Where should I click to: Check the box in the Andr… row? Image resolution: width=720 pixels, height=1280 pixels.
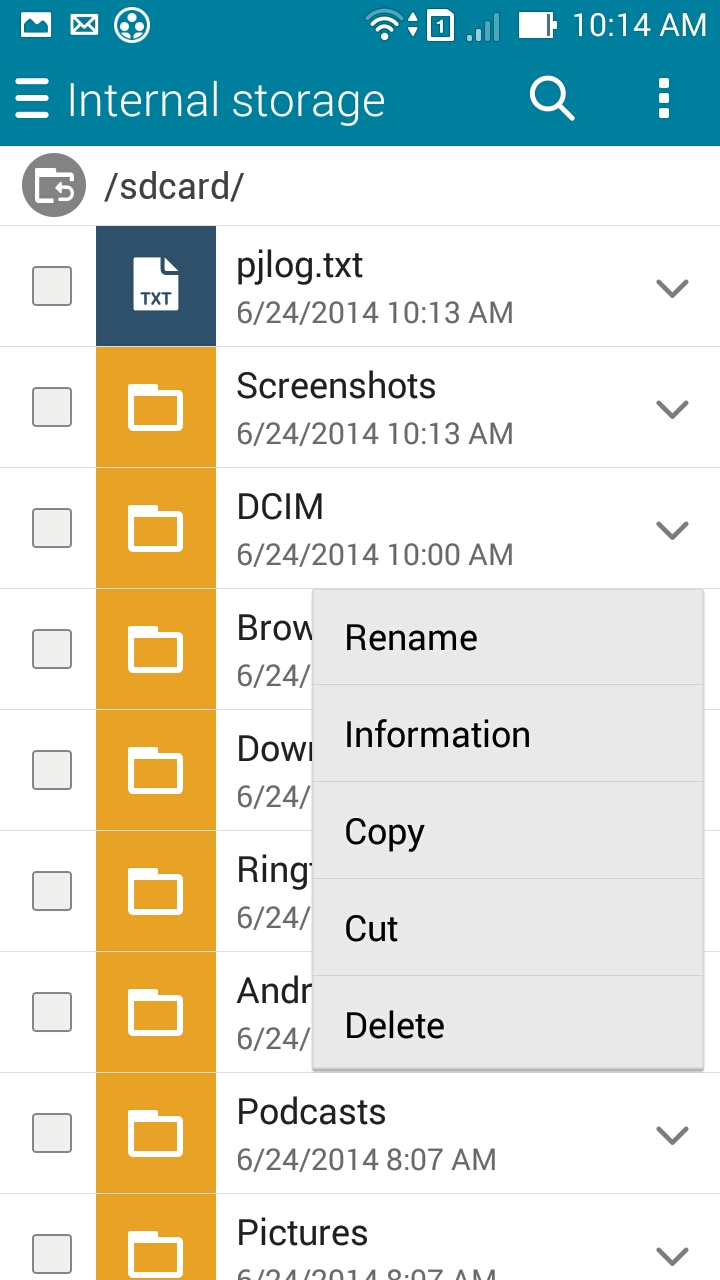[52, 1012]
